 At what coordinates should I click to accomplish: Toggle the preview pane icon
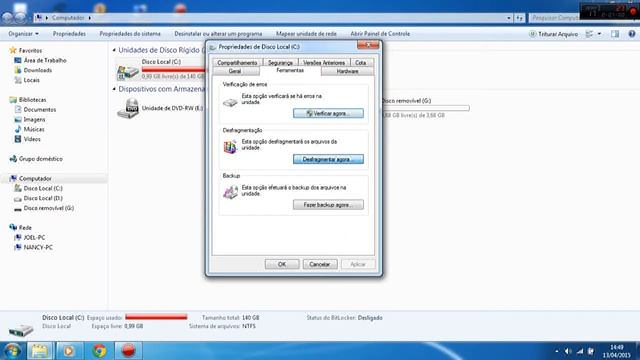pyautogui.click(x=615, y=34)
